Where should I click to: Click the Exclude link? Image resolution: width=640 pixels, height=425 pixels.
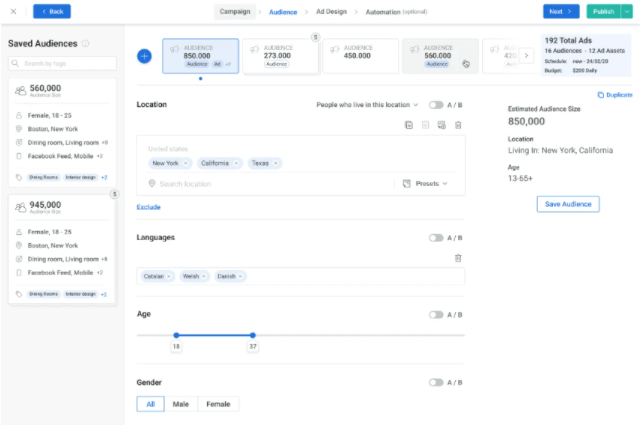pyautogui.click(x=148, y=207)
